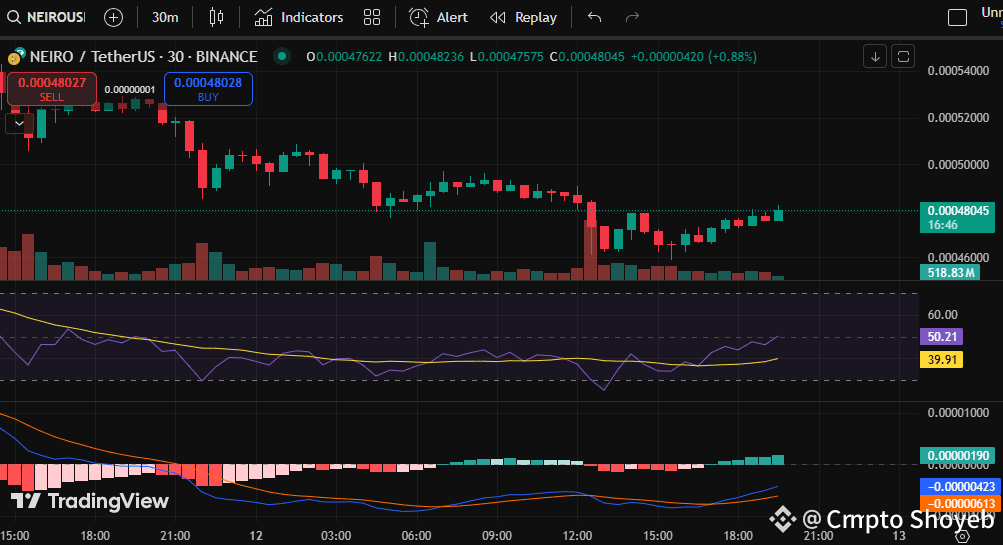
Task: Create a new Alert
Action: [x=438, y=17]
